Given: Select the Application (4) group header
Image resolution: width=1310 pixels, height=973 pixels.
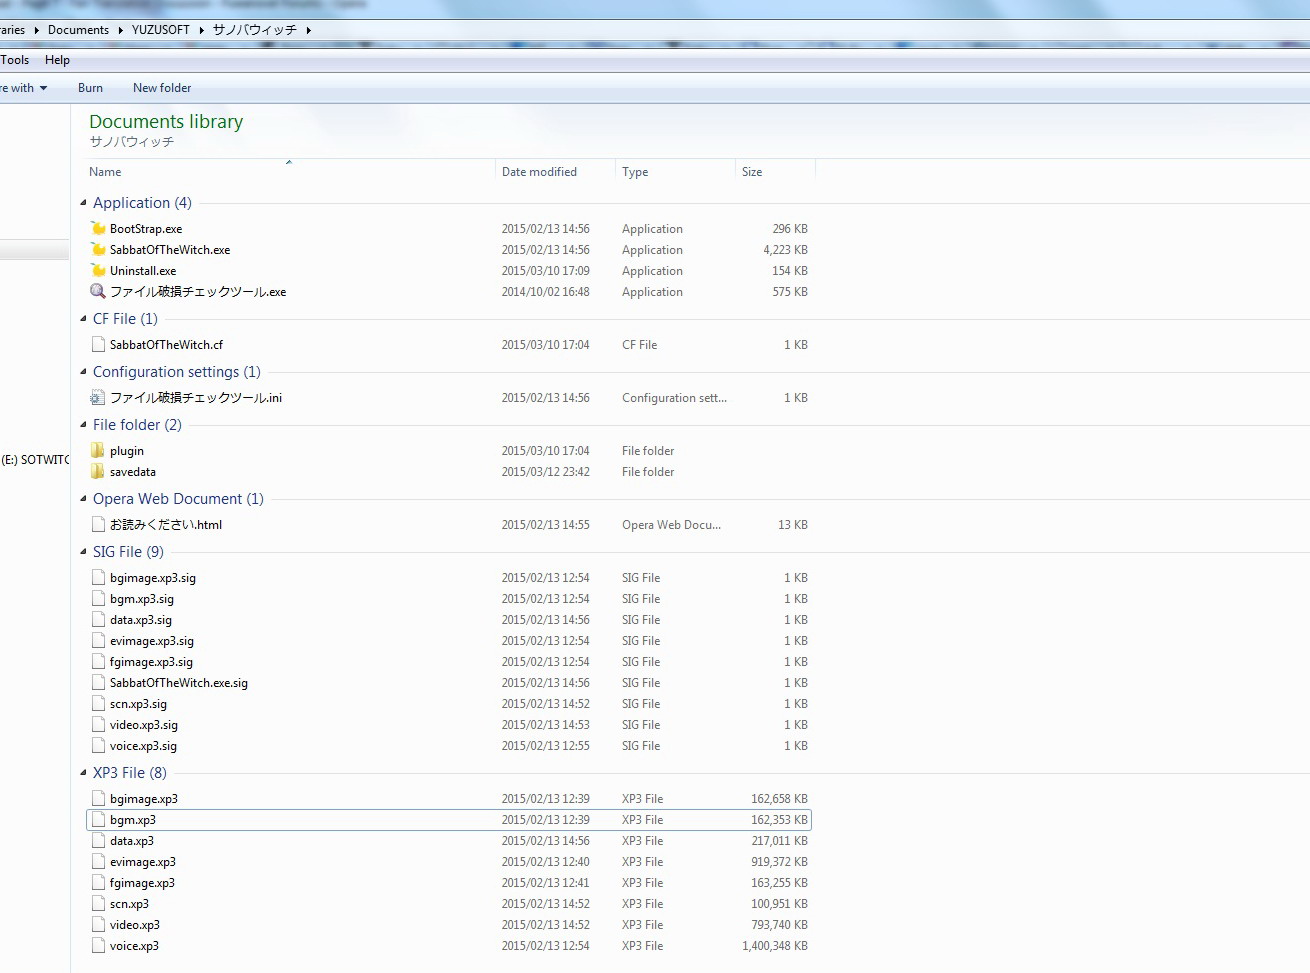Looking at the screenshot, I should [142, 203].
